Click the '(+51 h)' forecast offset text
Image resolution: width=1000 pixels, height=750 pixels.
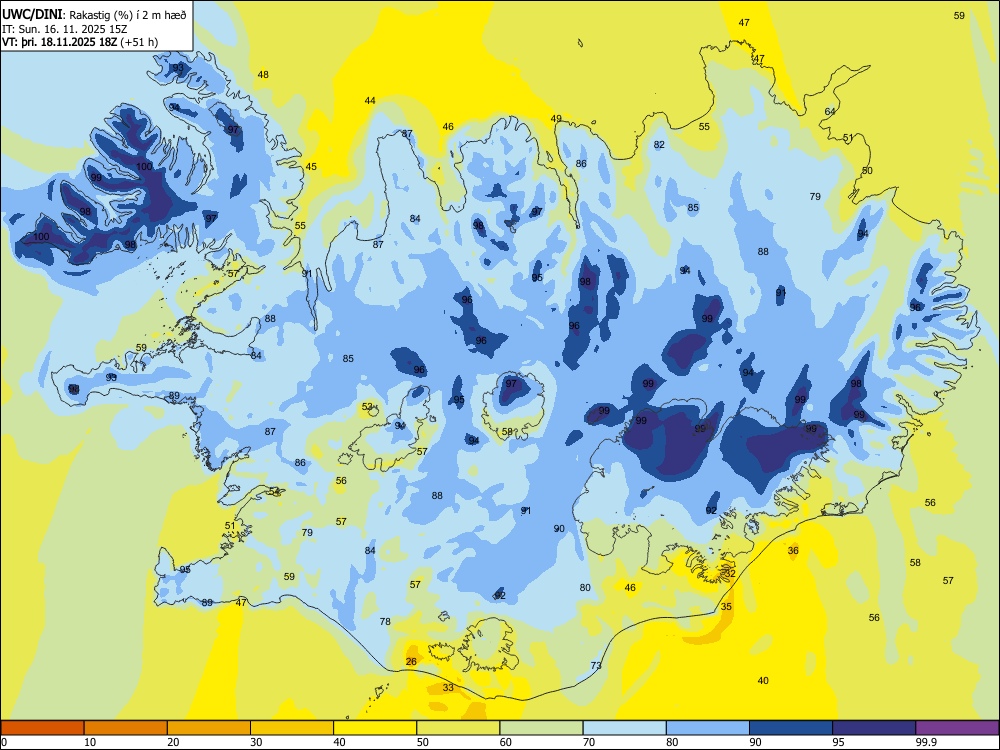(138, 42)
